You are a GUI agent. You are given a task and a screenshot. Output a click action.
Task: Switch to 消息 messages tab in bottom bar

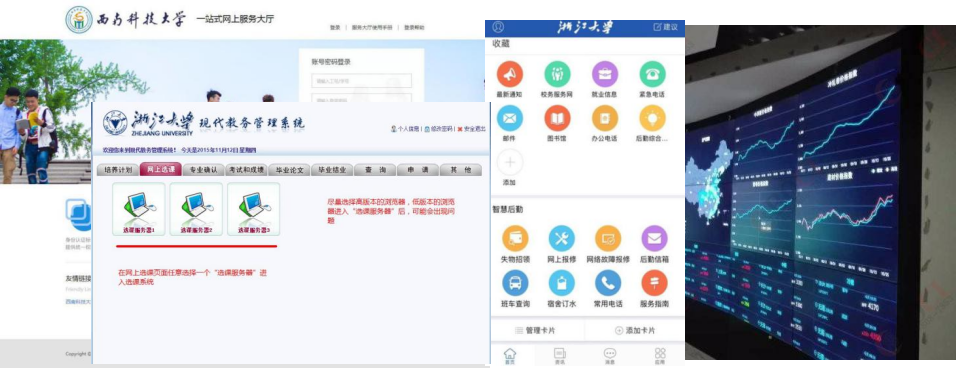[x=609, y=356]
